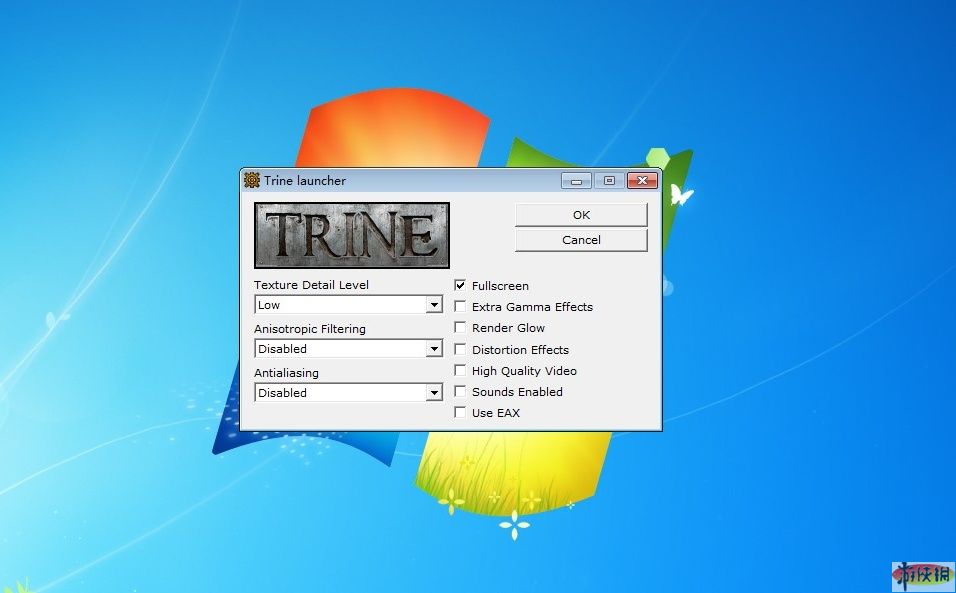Click the watermark logo in desktop corner
Image resolution: width=956 pixels, height=593 pixels.
pyautogui.click(x=923, y=575)
